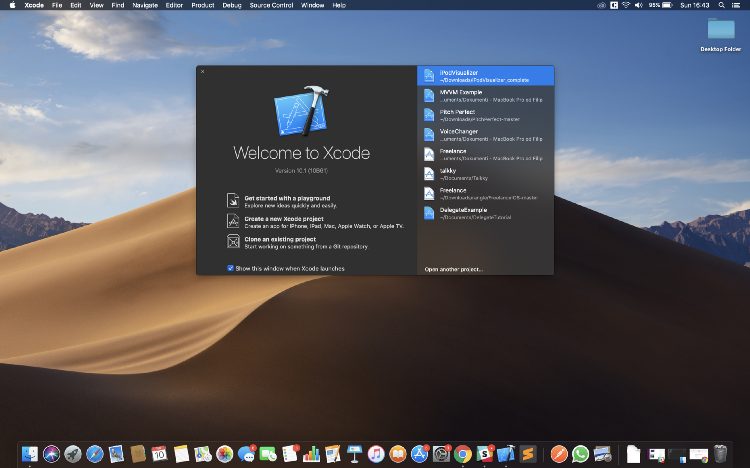This screenshot has height=468, width=750.
Task: Select the VoiceChanger recent project
Action: pyautogui.click(x=485, y=135)
